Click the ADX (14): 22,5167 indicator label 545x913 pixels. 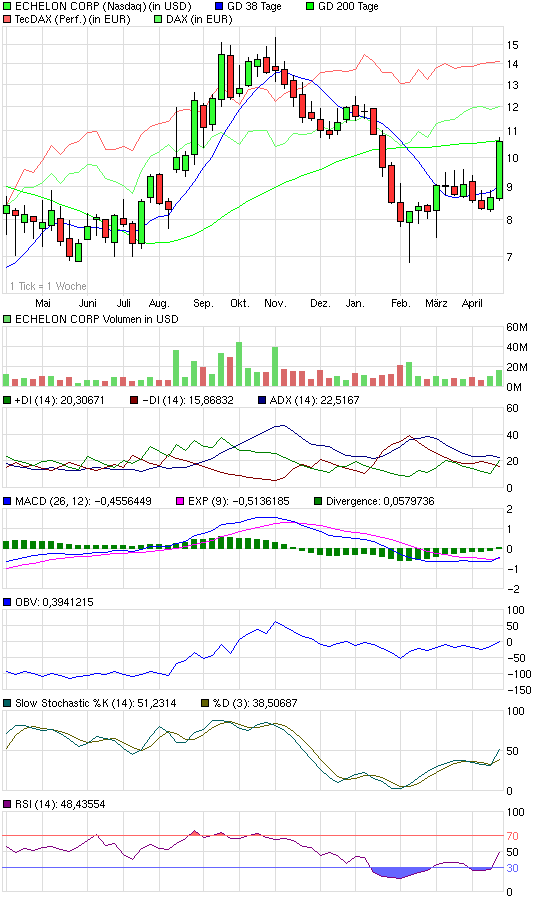tap(314, 400)
